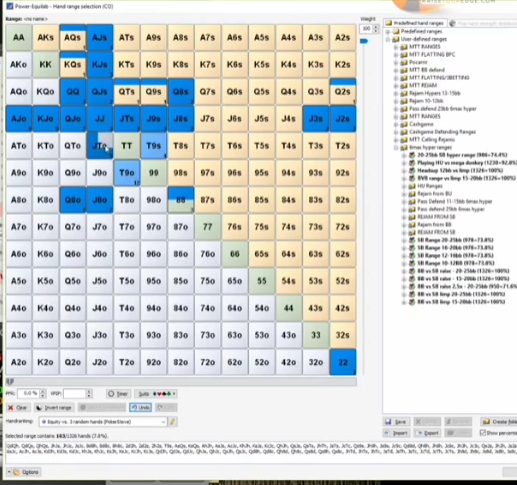The width and height of the screenshot is (517, 485).
Task: Click range icon of BVB range vs limp 15-20bb
Action: point(412,178)
